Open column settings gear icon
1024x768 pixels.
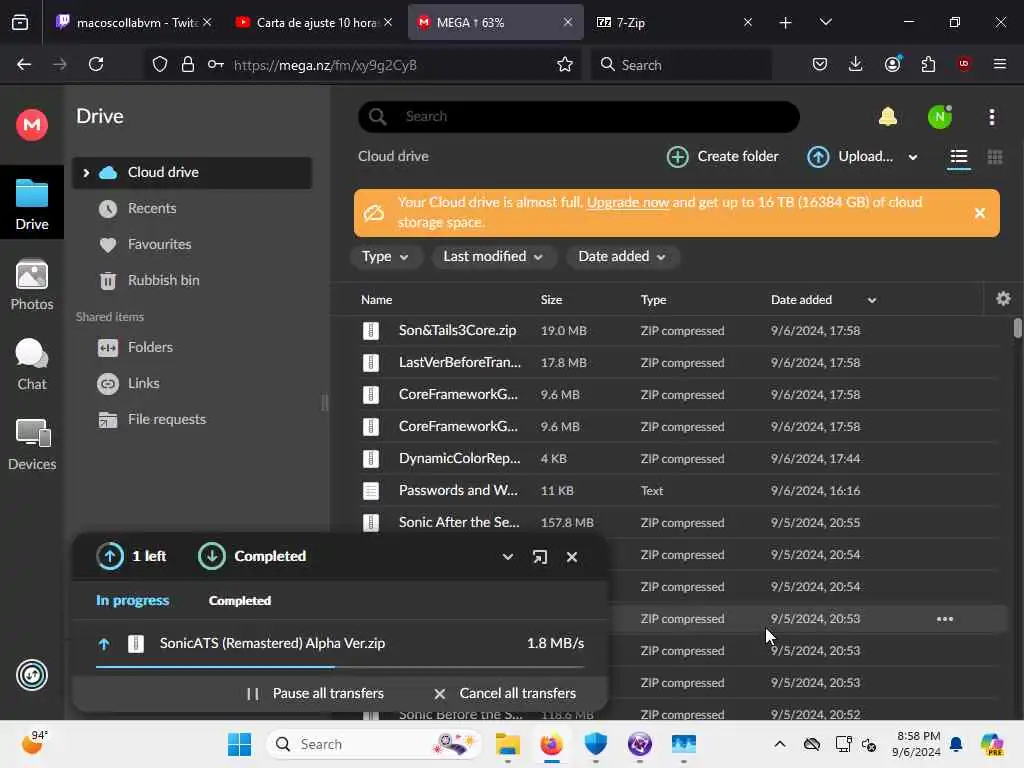(1003, 299)
